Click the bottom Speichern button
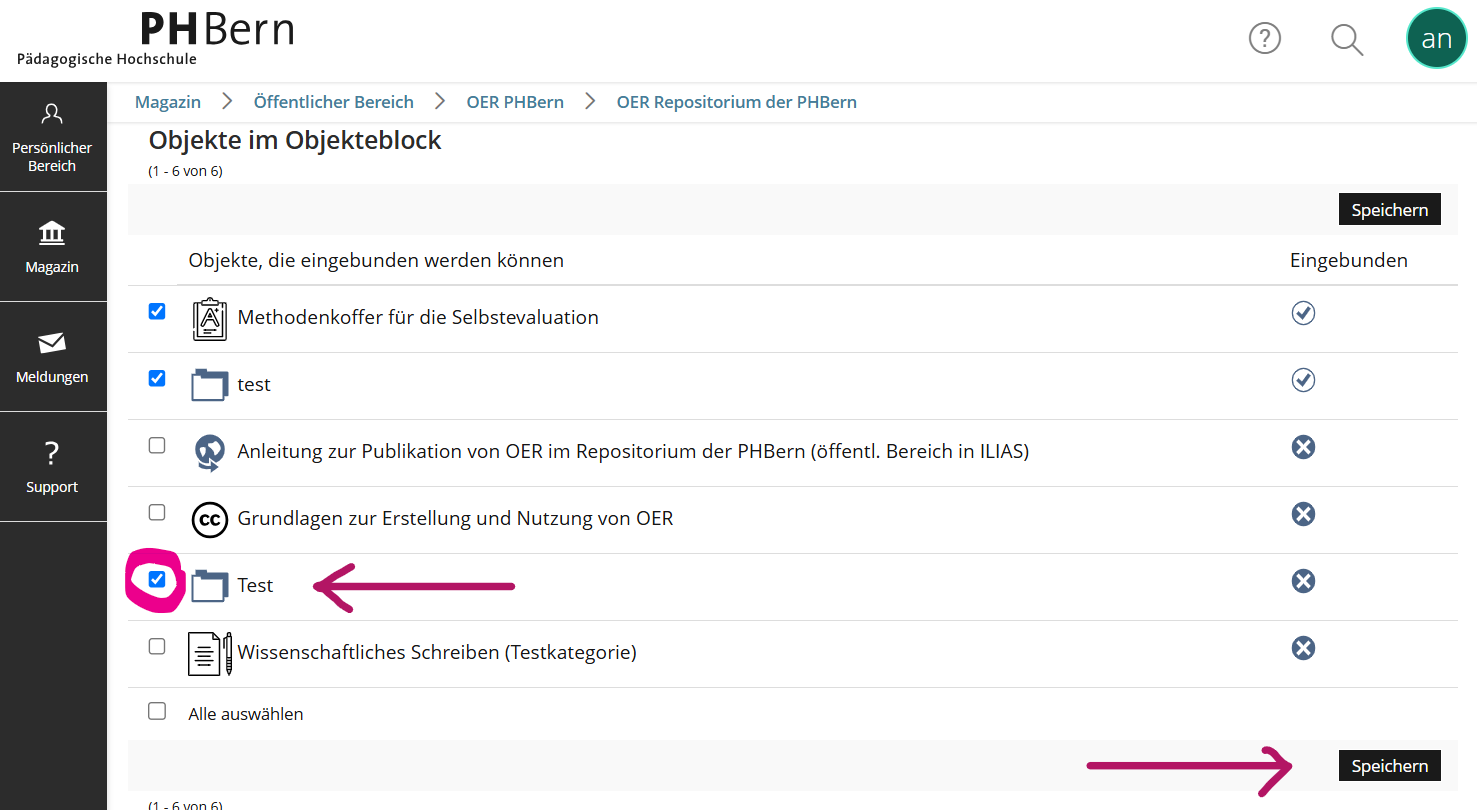1477x810 pixels. click(1389, 766)
